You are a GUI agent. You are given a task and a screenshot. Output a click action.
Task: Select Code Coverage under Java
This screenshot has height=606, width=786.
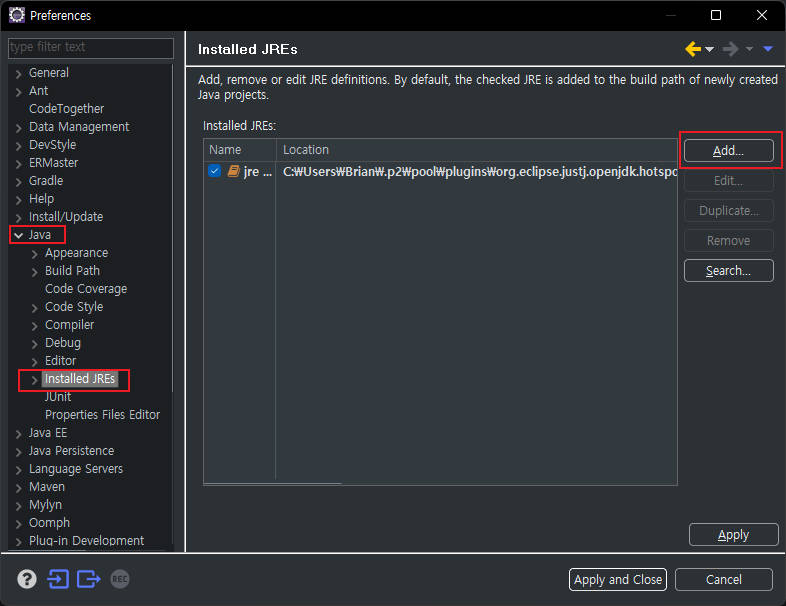click(x=86, y=289)
